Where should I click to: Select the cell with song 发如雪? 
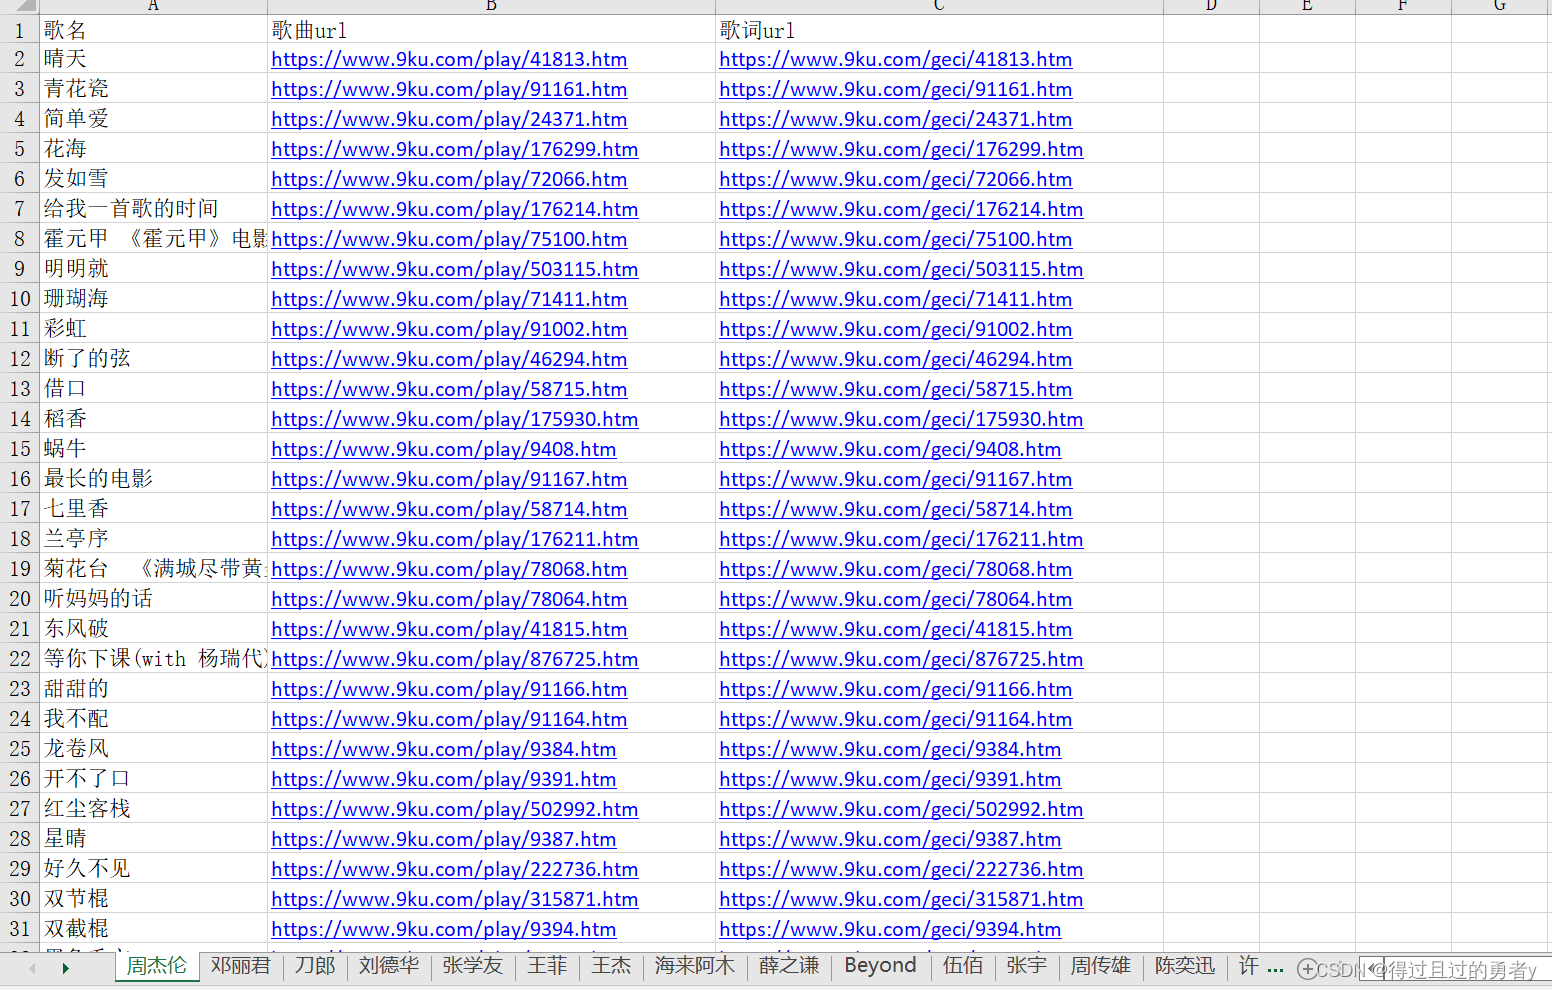coord(154,178)
